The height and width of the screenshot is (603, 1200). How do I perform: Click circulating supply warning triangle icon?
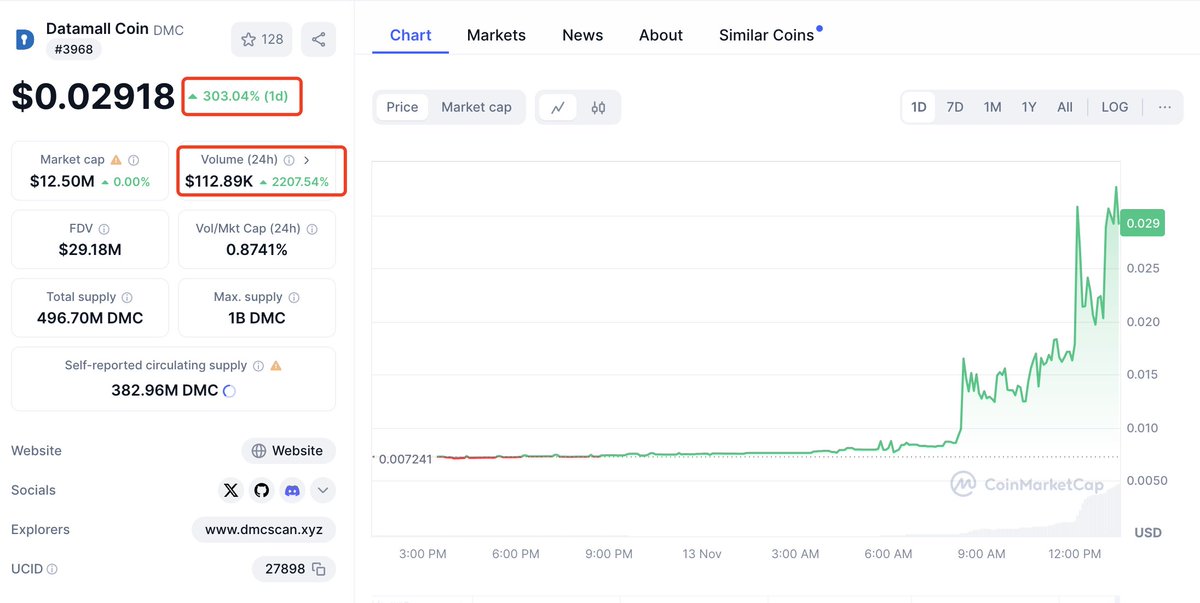(x=276, y=366)
